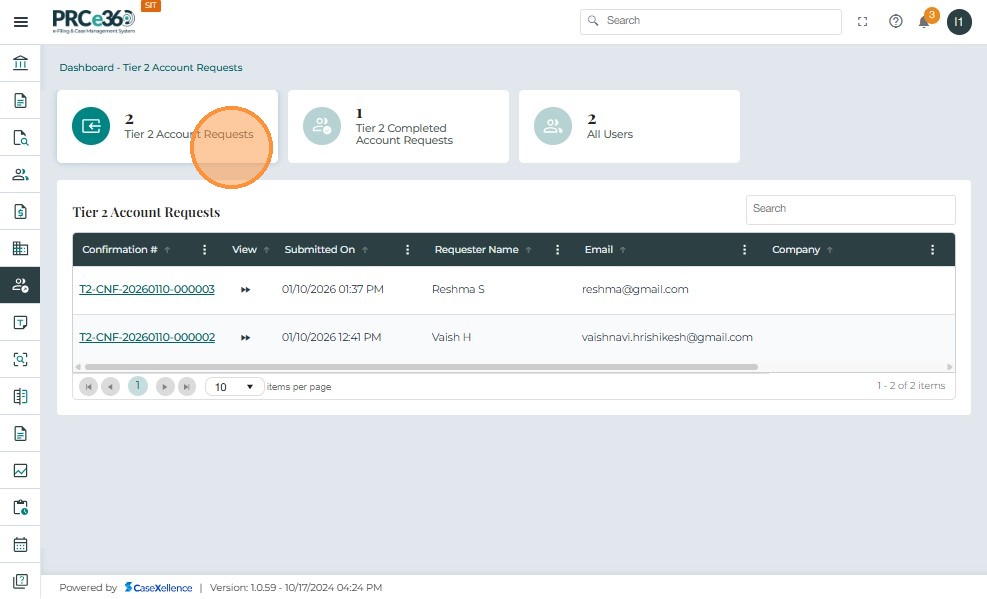Click view arrow for T2-CNF-20260110-000002
Viewport: 987px width, 599px height.
click(245, 338)
